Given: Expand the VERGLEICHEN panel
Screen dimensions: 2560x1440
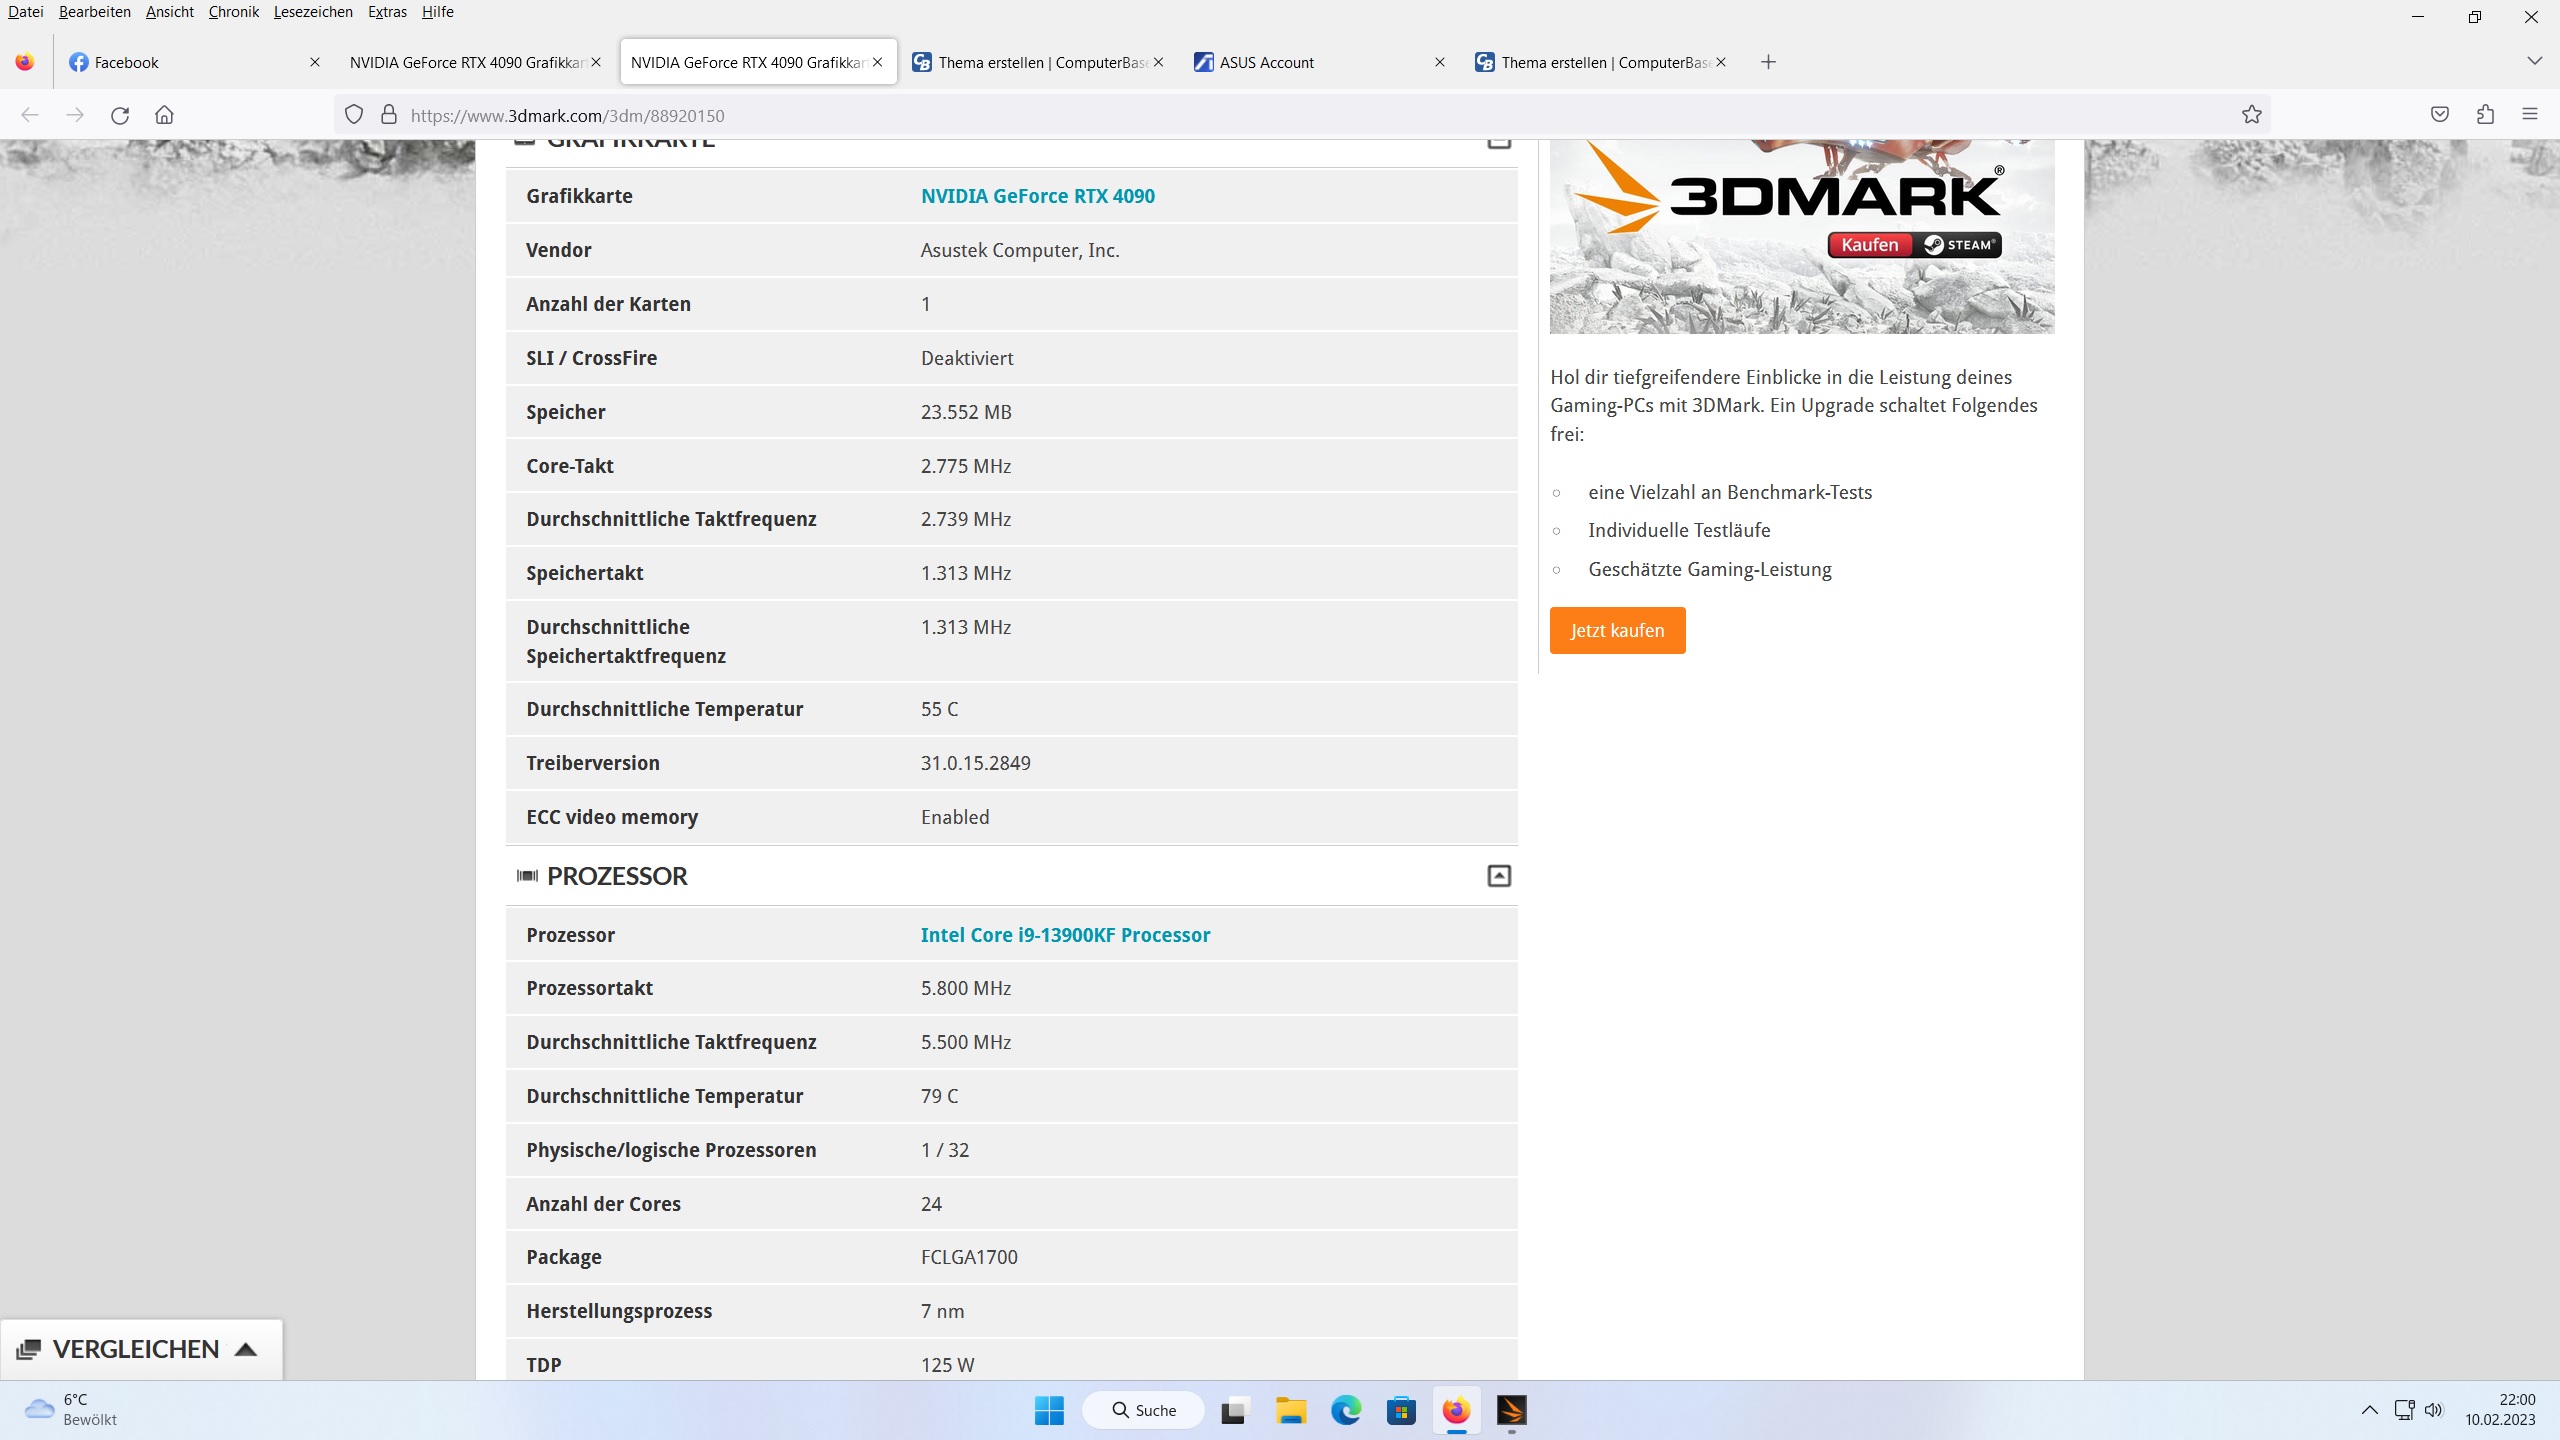Looking at the screenshot, I should (140, 1349).
